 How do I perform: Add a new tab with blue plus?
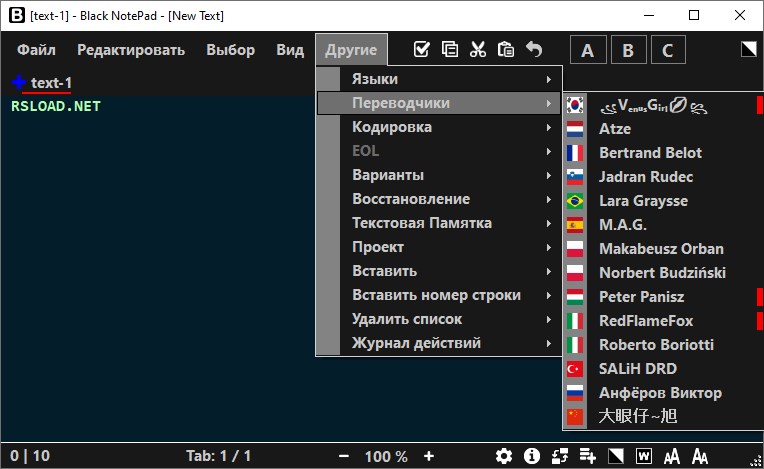(19, 82)
